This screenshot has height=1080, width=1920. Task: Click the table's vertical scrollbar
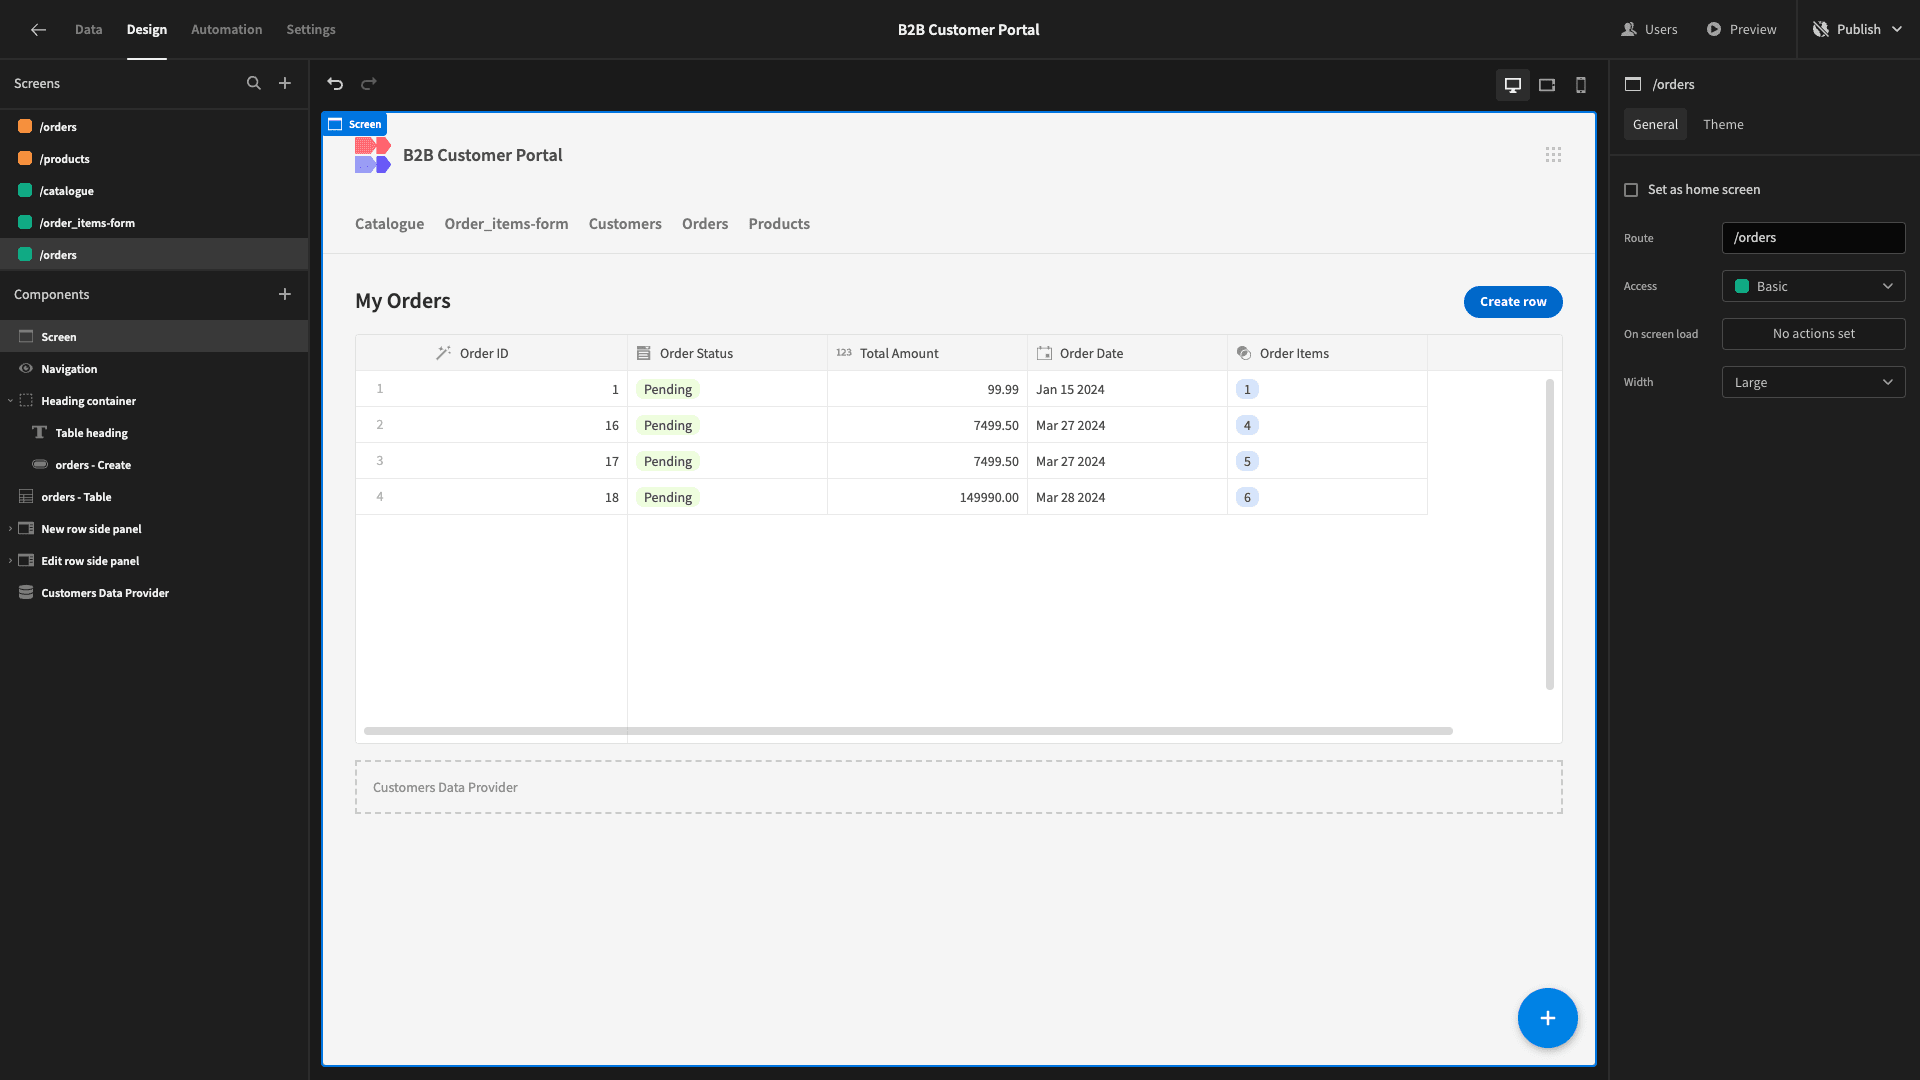(x=1550, y=534)
